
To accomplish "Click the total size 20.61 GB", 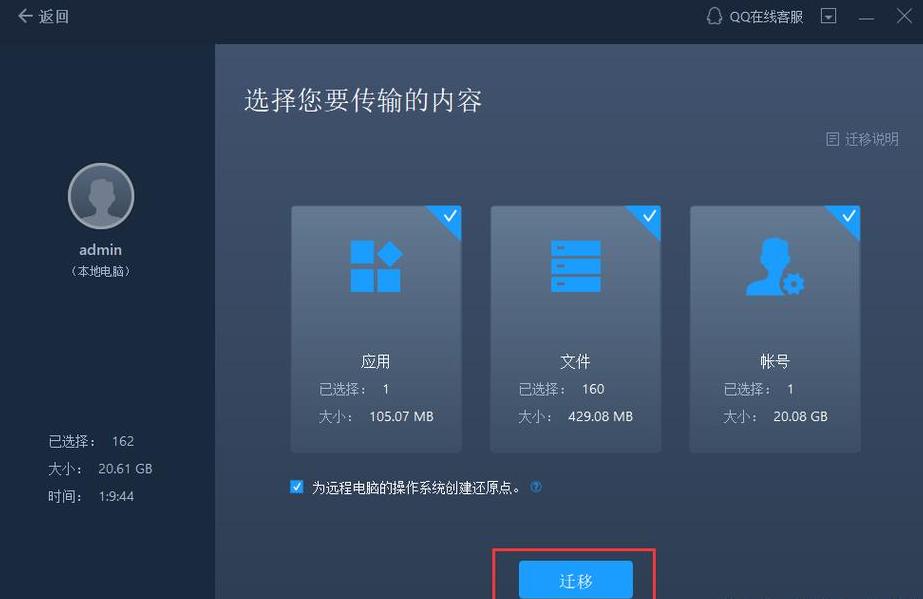I will tap(125, 469).
